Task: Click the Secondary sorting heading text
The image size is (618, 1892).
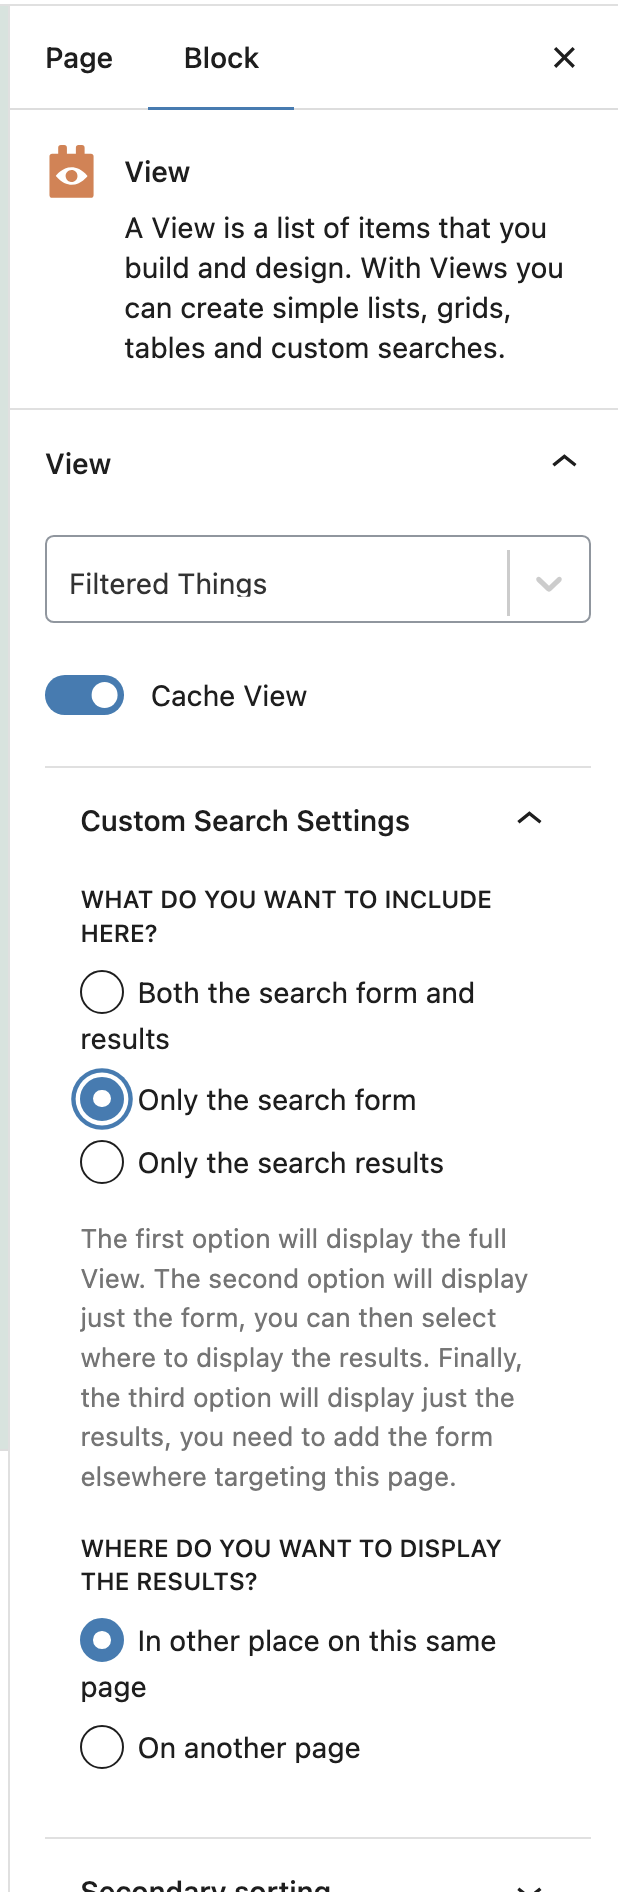Action: click(205, 1884)
